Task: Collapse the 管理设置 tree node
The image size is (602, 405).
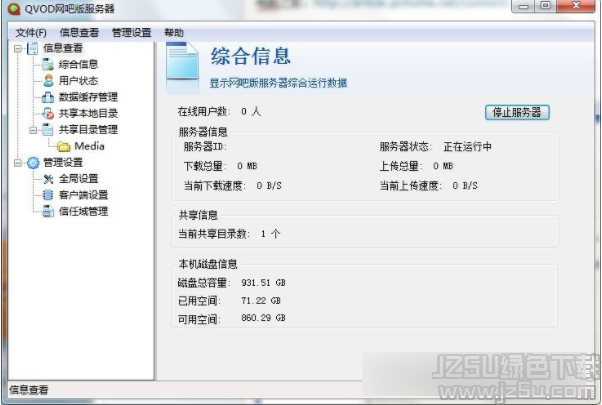Action: click(x=18, y=163)
